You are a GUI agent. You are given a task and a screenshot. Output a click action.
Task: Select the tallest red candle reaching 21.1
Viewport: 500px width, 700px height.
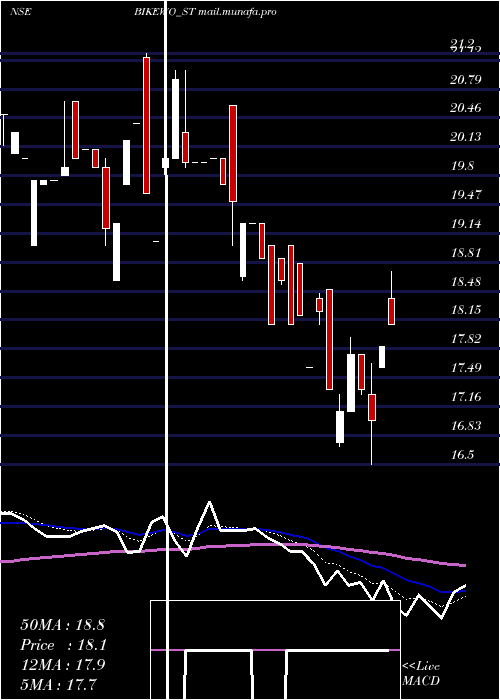pos(146,125)
